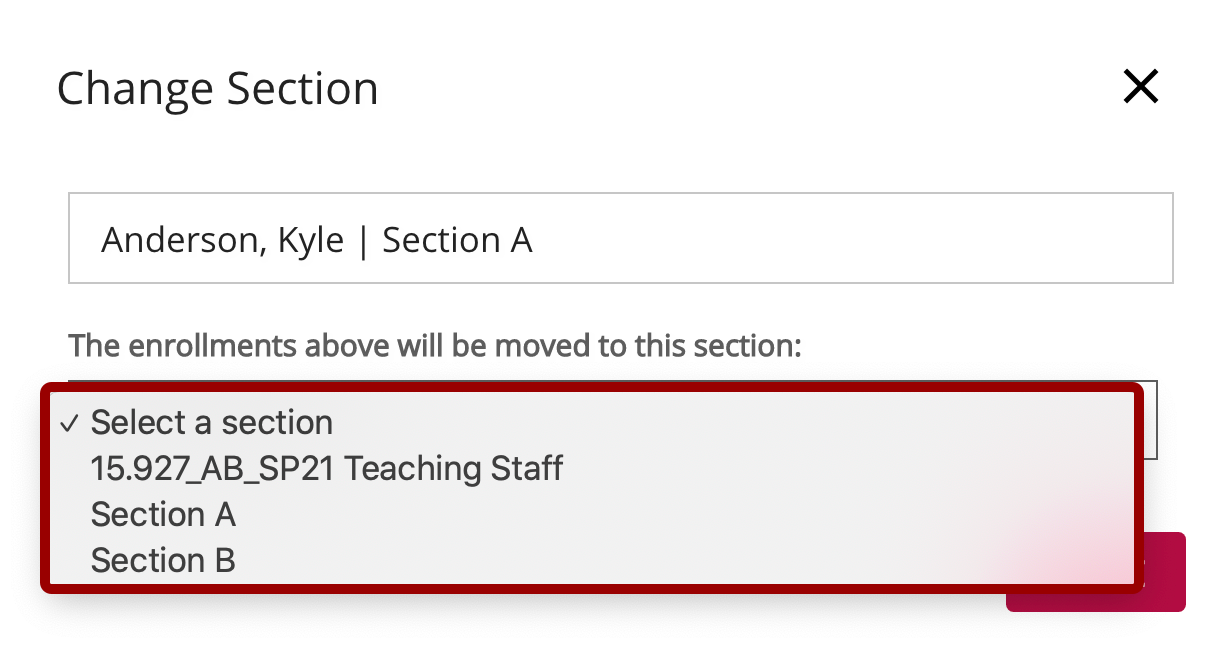The image size is (1228, 668).
Task: Close the Change Section dialog
Action: tap(1140, 88)
